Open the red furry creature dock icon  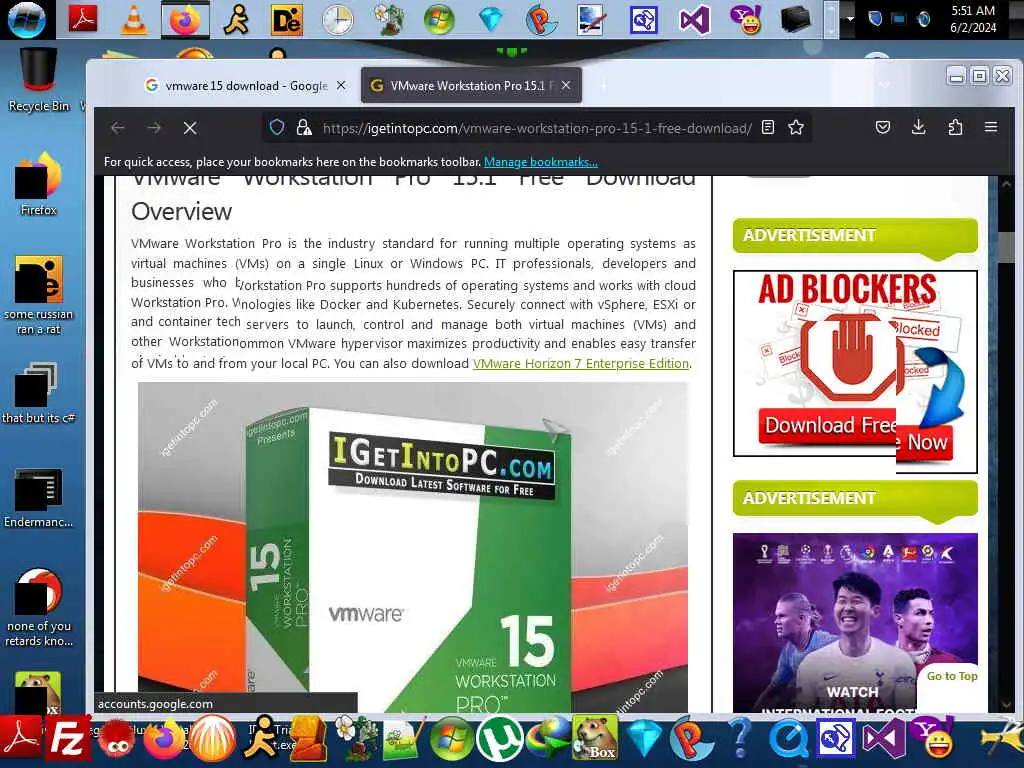coord(118,739)
